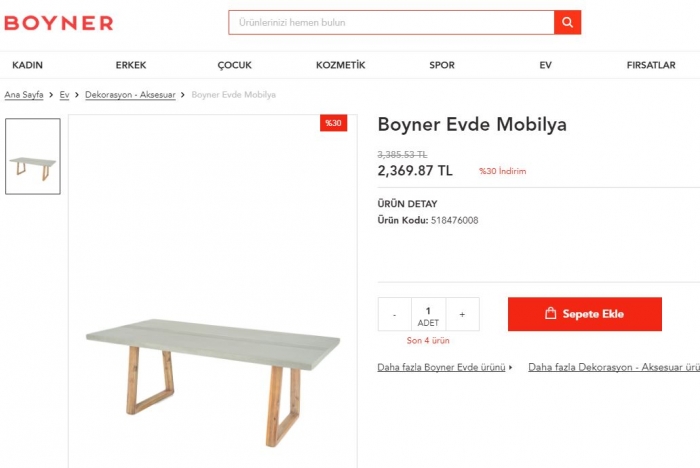700x468 pixels.
Task: Open the KADIN menu
Action: [27, 65]
